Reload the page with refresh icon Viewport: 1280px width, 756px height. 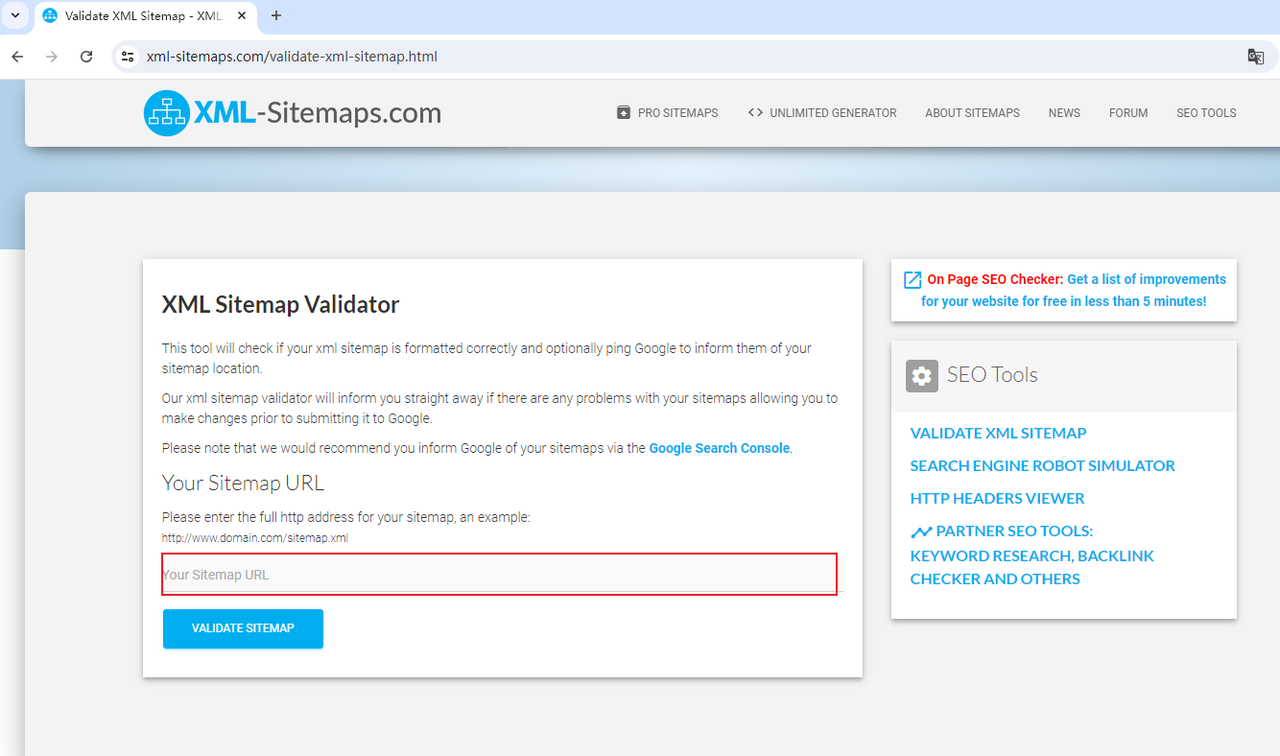click(86, 57)
